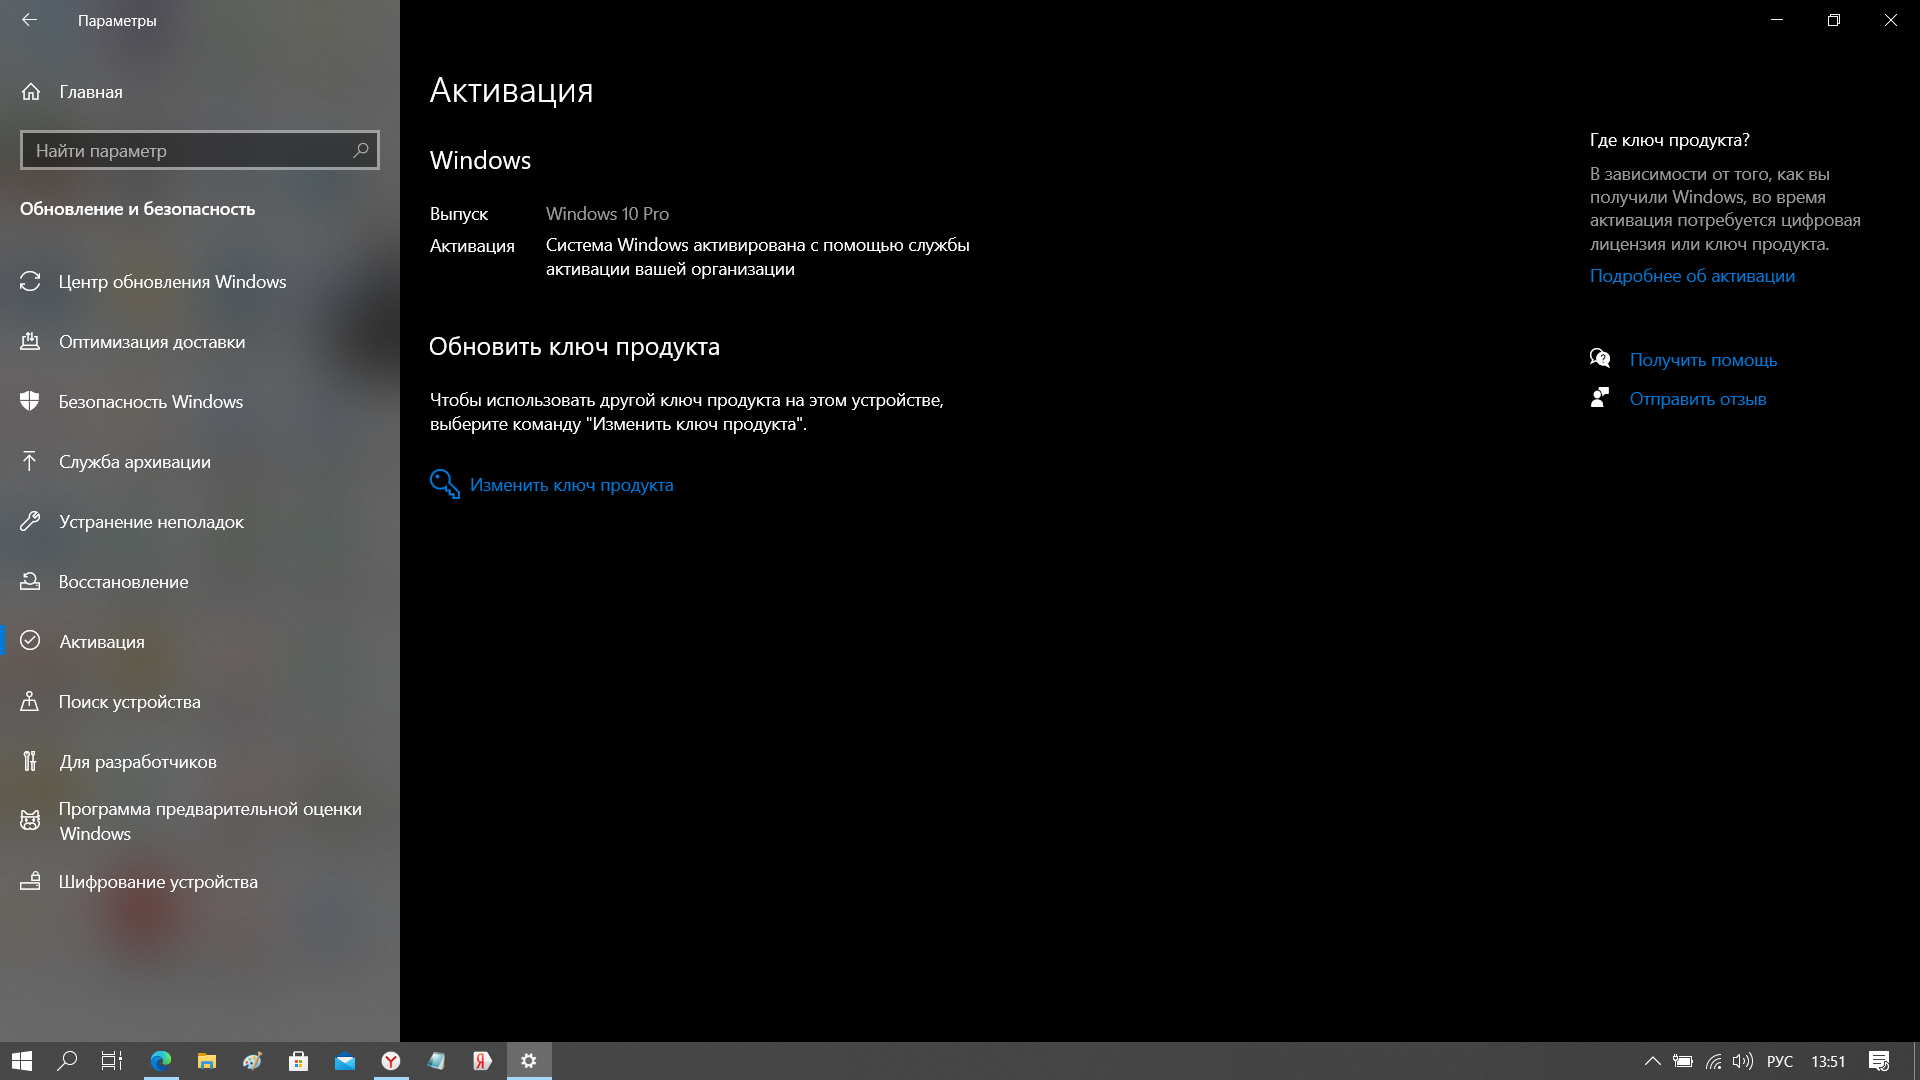The width and height of the screenshot is (1920, 1080).
Task: Open Шифрование устройства section
Action: coord(200,882)
